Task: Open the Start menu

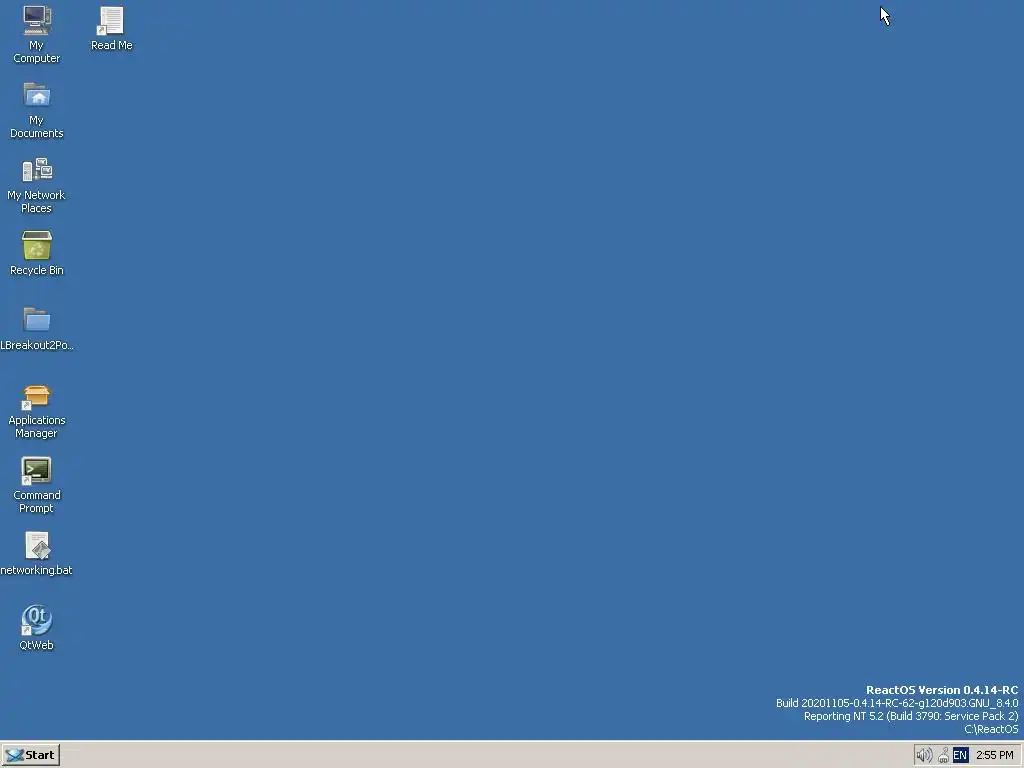Action: 31,755
